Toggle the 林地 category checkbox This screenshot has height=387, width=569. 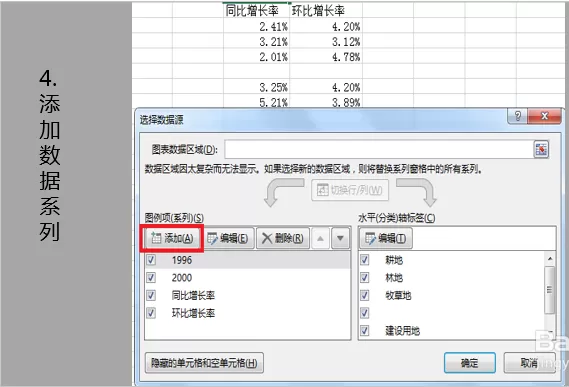point(364,278)
